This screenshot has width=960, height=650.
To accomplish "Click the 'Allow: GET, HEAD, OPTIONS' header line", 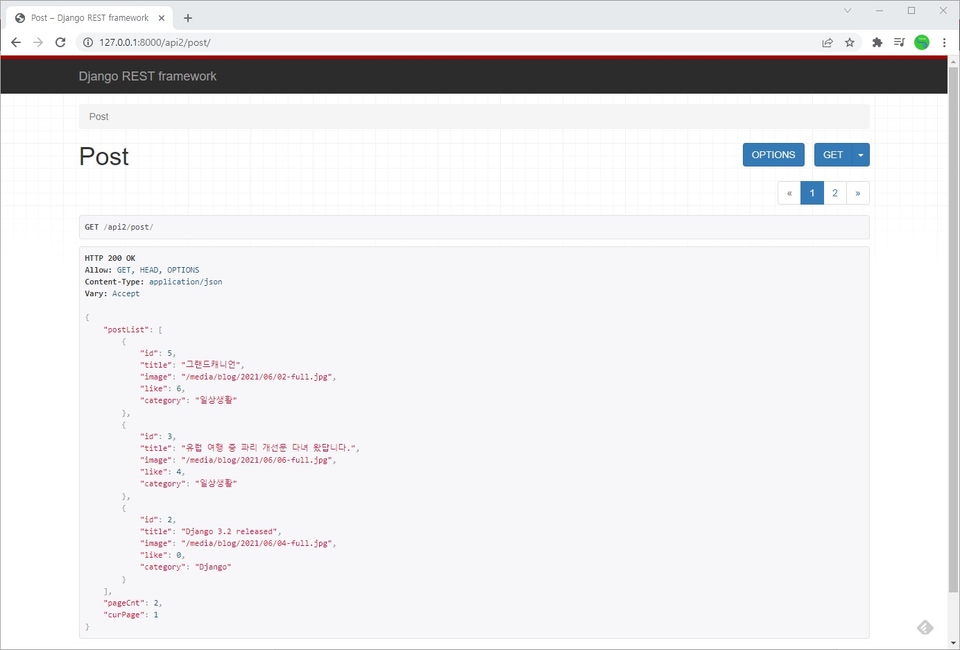I will [x=141, y=270].
